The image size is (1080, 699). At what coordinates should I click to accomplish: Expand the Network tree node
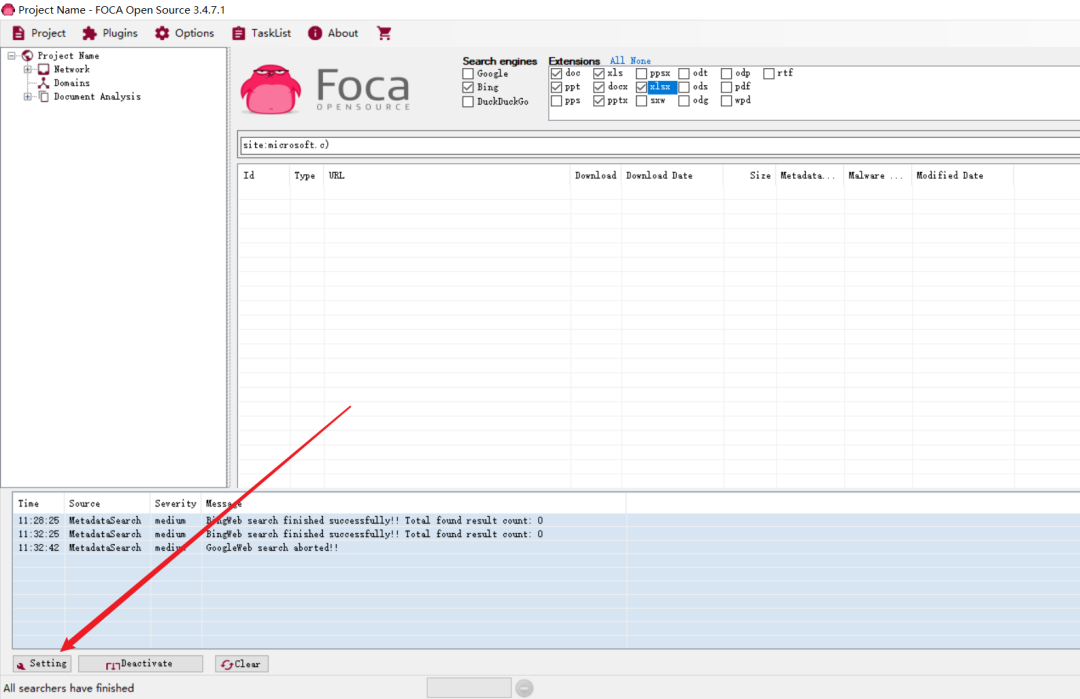[28, 70]
